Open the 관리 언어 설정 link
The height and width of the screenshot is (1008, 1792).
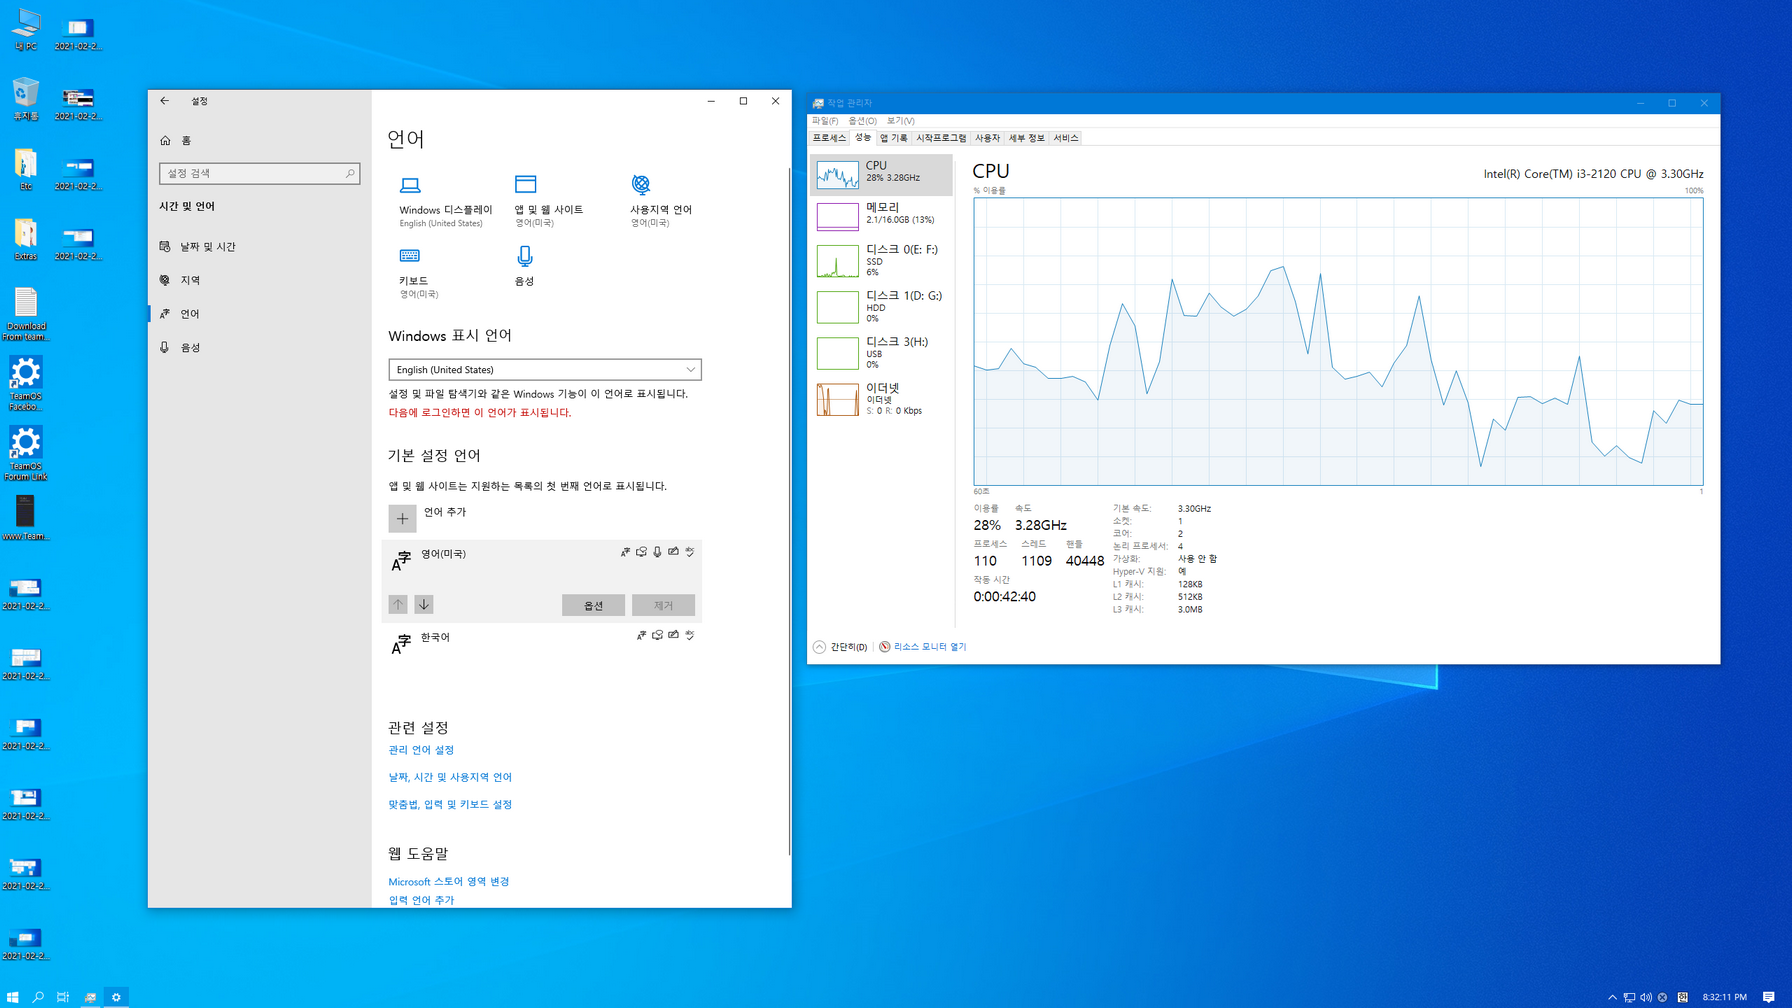point(421,750)
